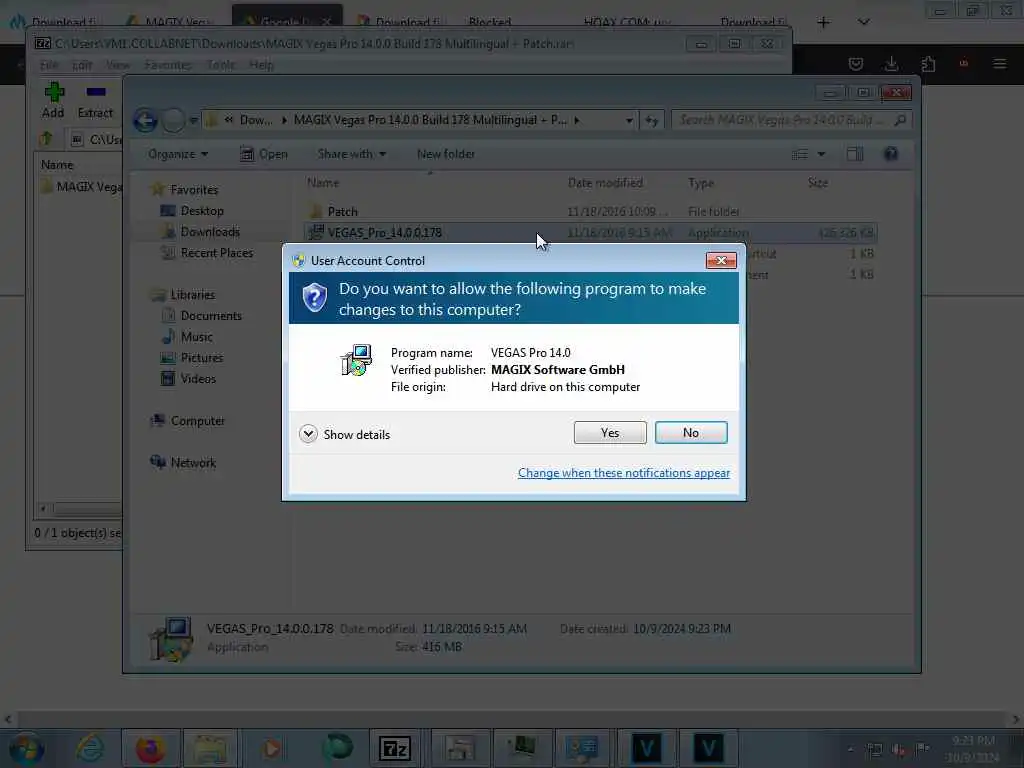Open recent locations dropdown beside navigation buttons
The image size is (1024, 768).
pos(193,120)
